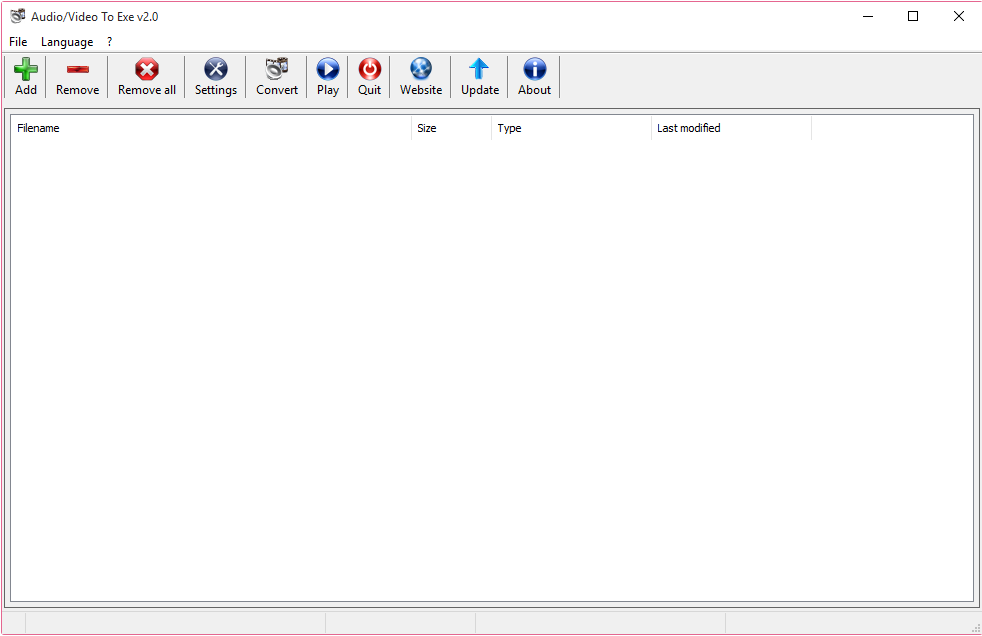Click the green Add toolbar icon

pos(26,69)
